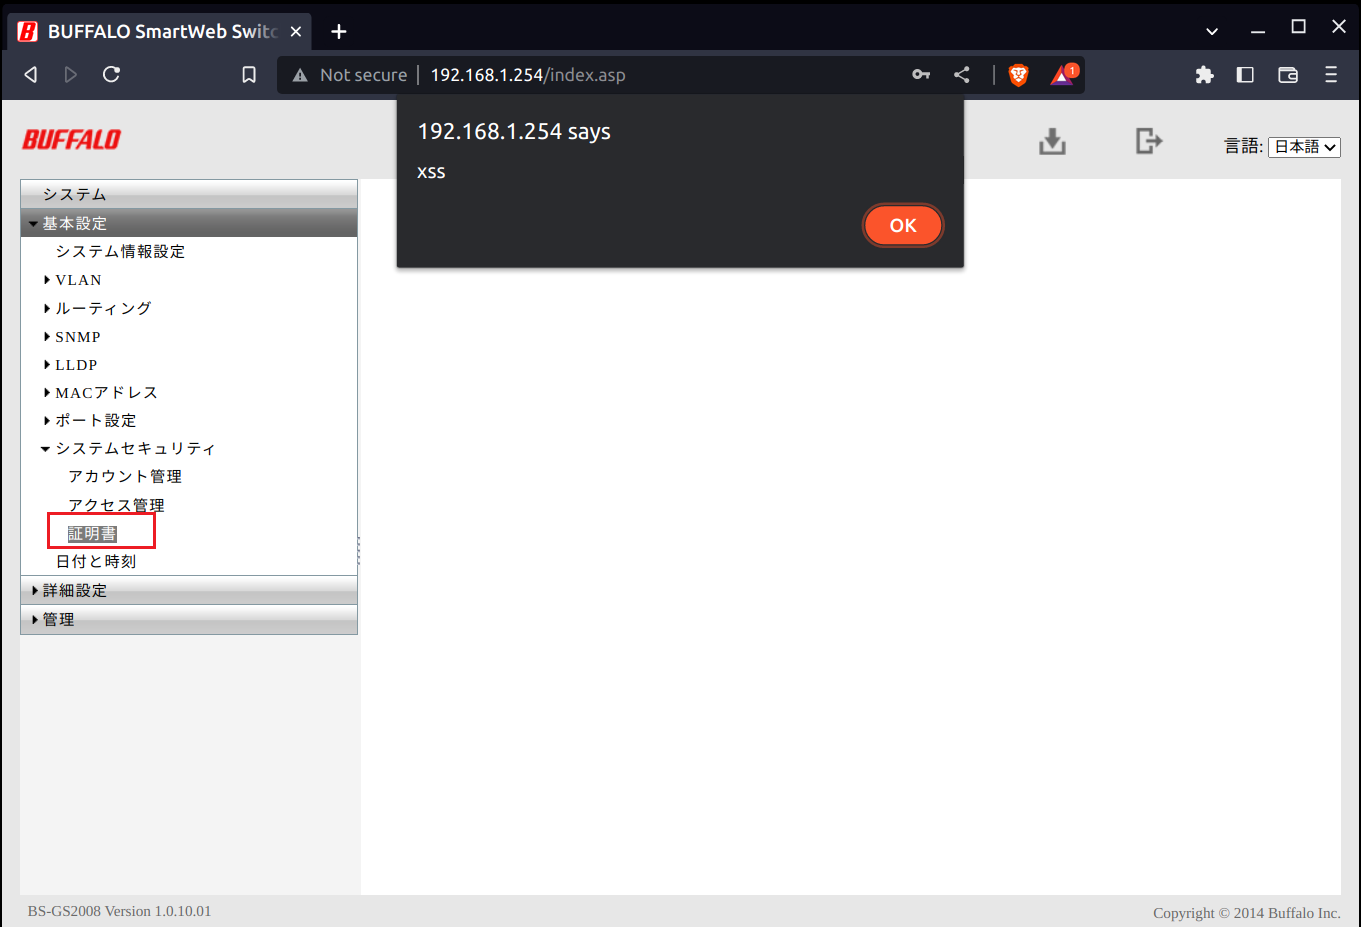Open the extensions puzzle icon

1204,75
